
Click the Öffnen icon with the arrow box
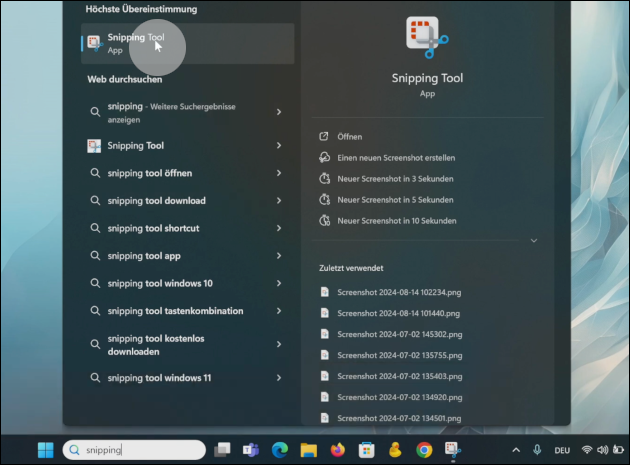tap(324, 137)
